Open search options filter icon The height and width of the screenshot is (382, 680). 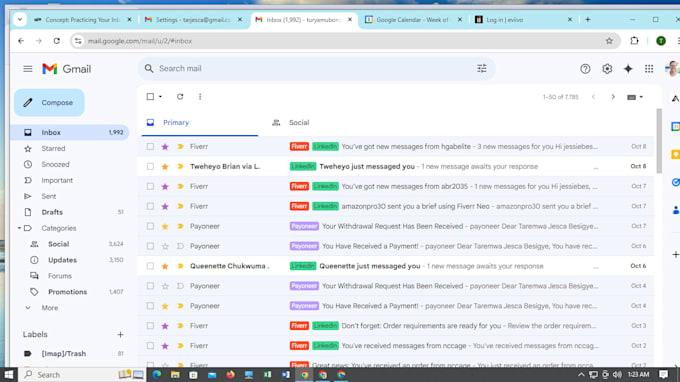tap(482, 69)
